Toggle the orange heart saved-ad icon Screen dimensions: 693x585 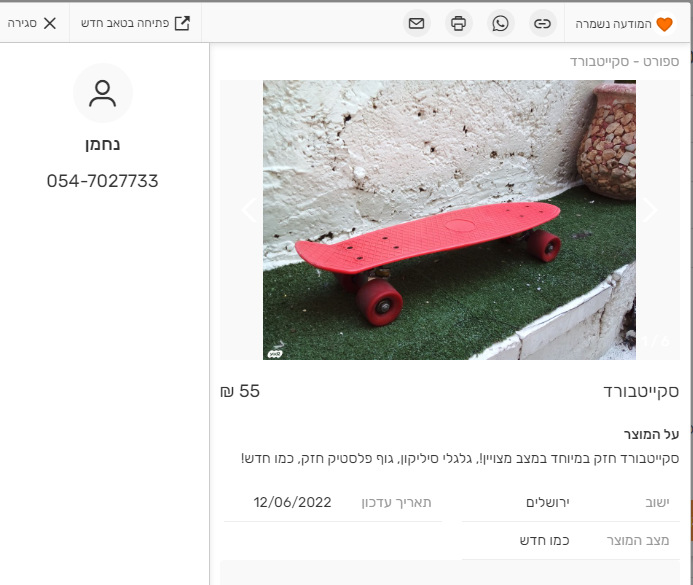coord(664,24)
